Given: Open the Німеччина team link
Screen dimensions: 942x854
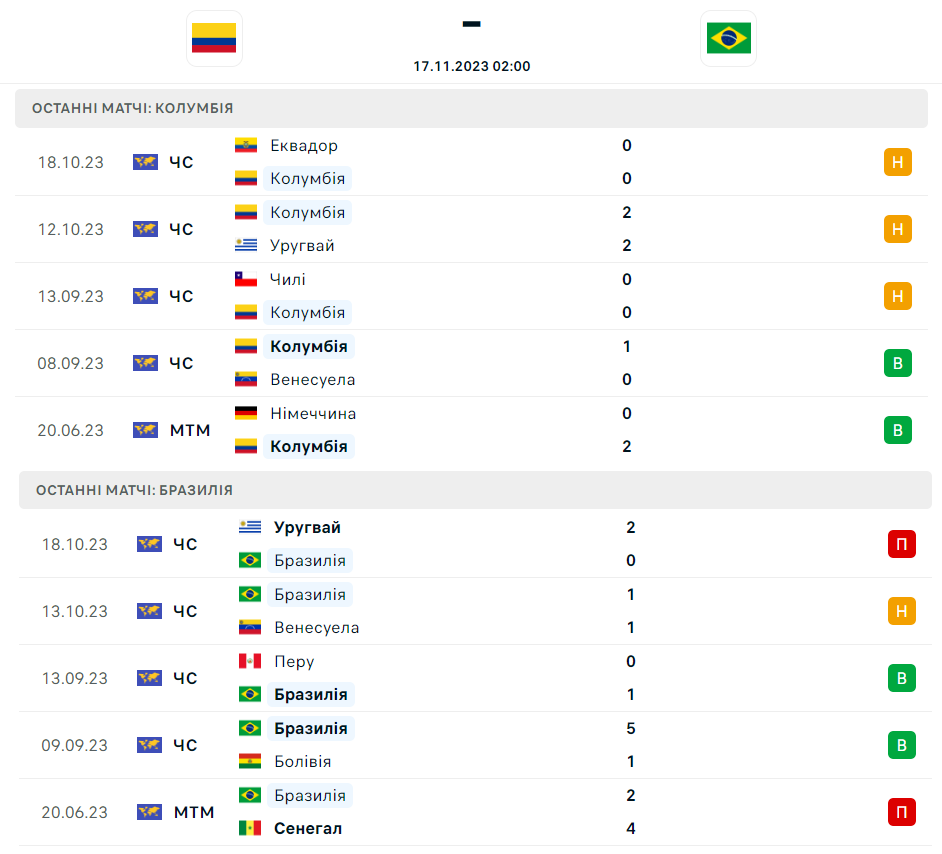Looking at the screenshot, I should (313, 413).
